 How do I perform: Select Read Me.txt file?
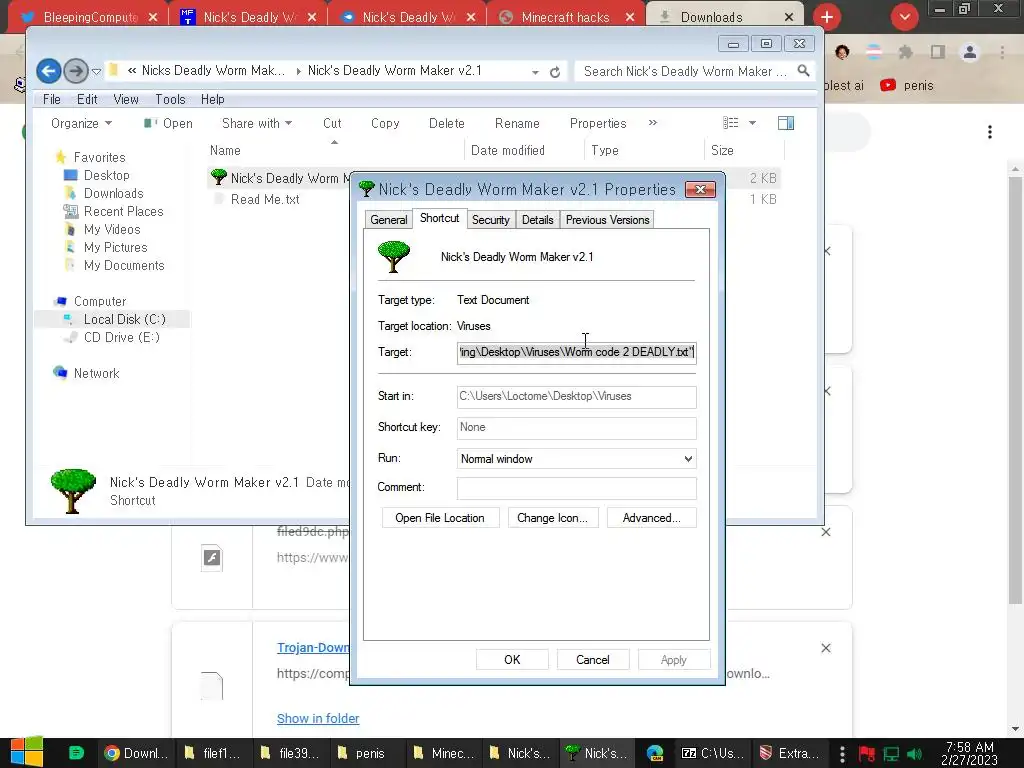[x=264, y=199]
